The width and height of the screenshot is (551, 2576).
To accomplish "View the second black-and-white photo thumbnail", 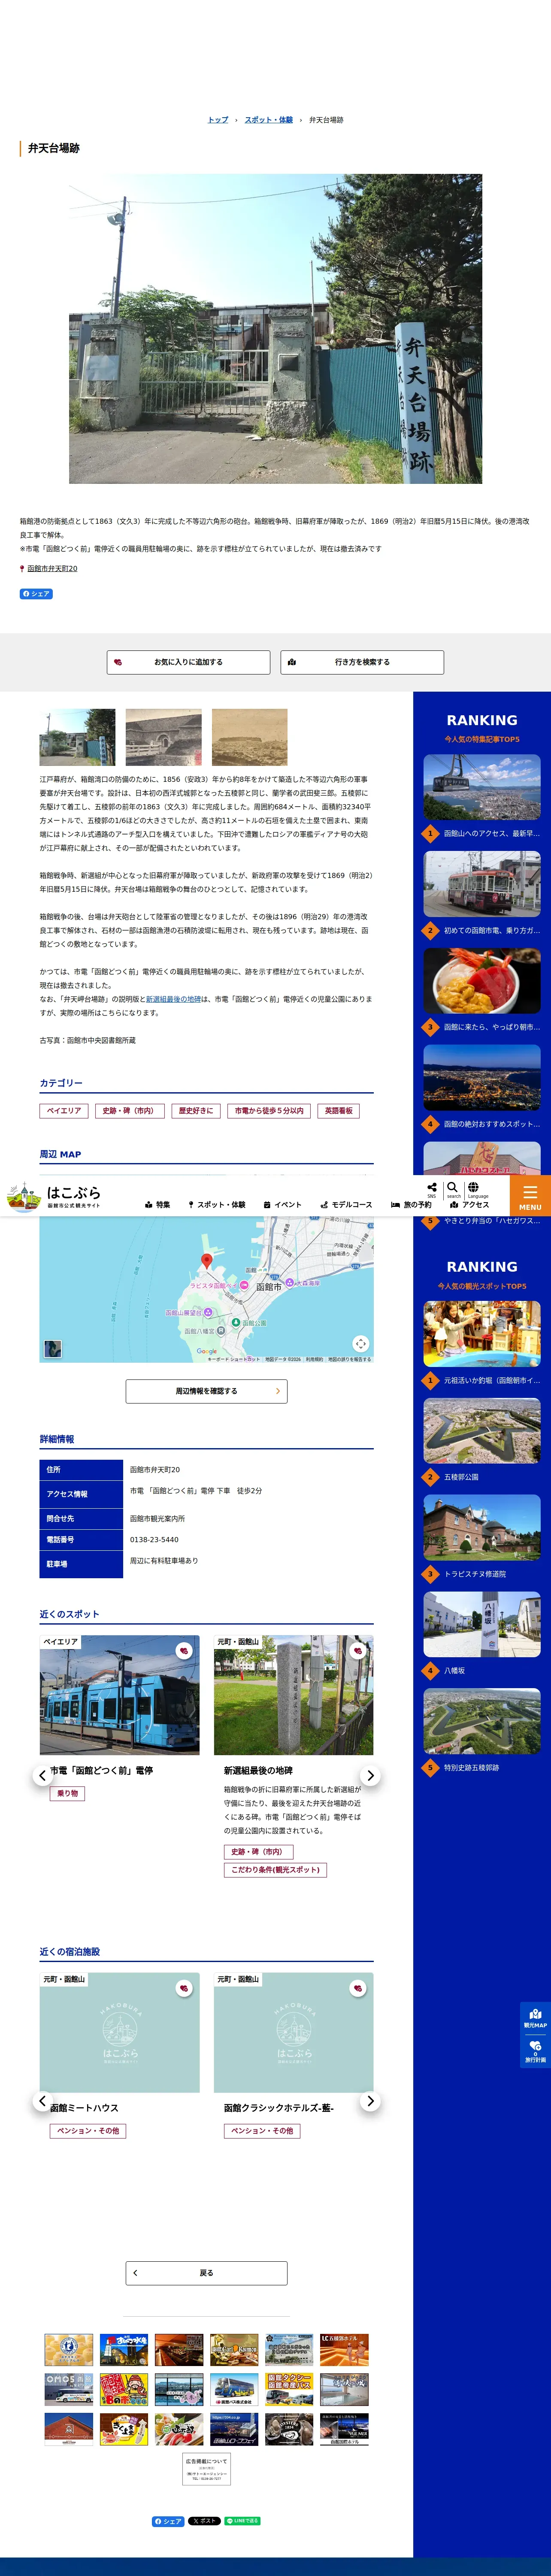I will point(164,737).
